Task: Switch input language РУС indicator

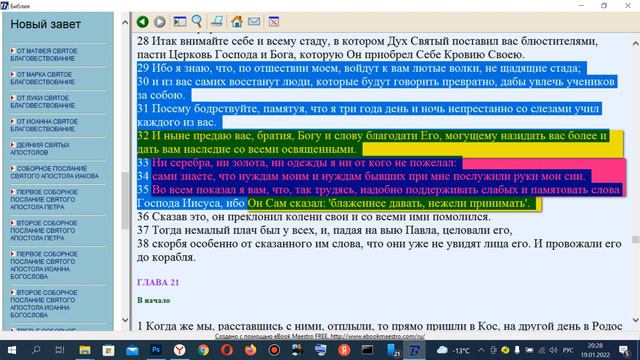Action: click(x=568, y=350)
